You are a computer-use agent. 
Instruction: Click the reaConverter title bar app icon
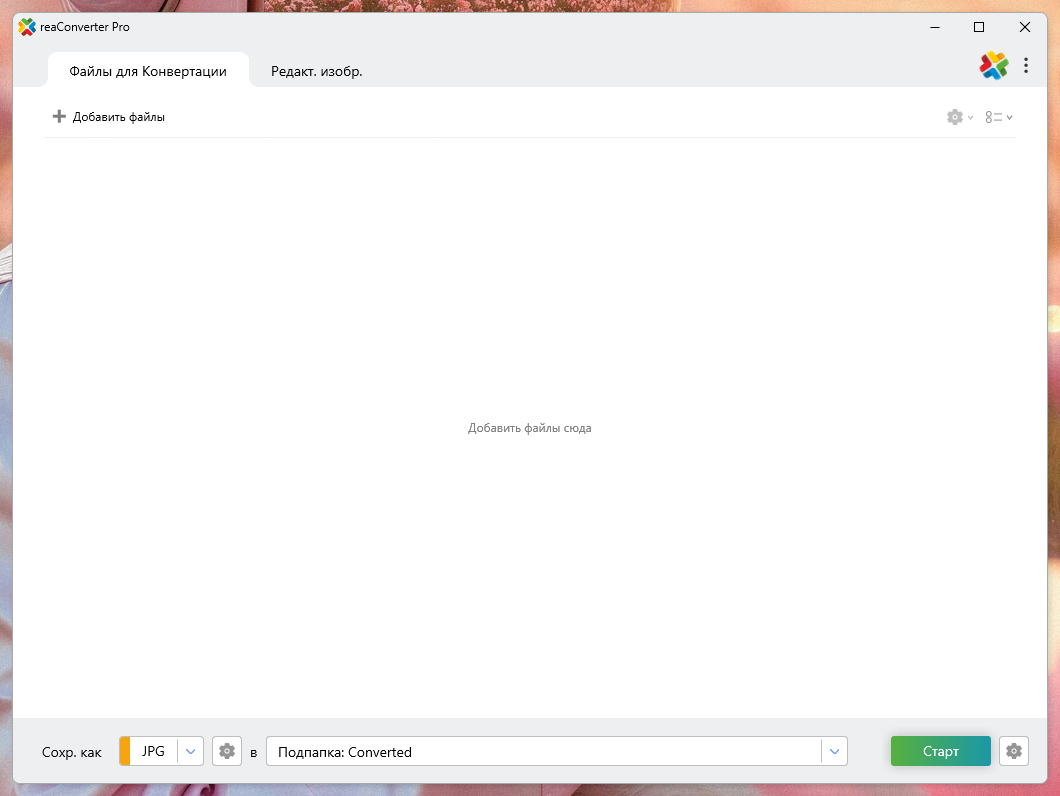coord(27,27)
